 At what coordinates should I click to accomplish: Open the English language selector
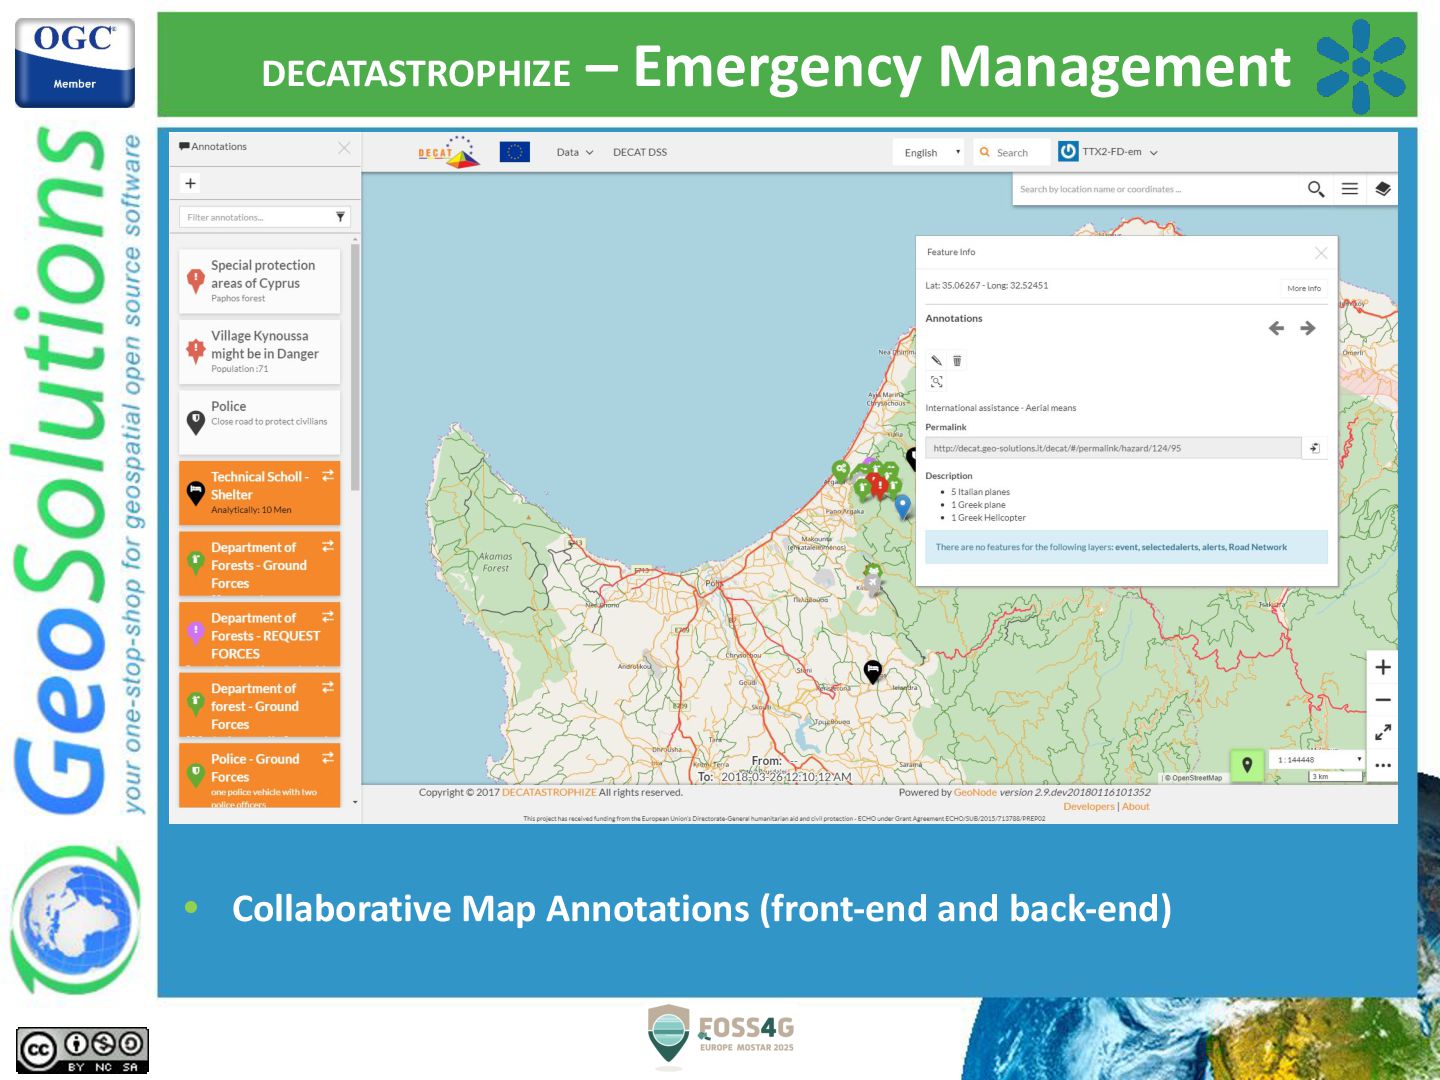929,152
